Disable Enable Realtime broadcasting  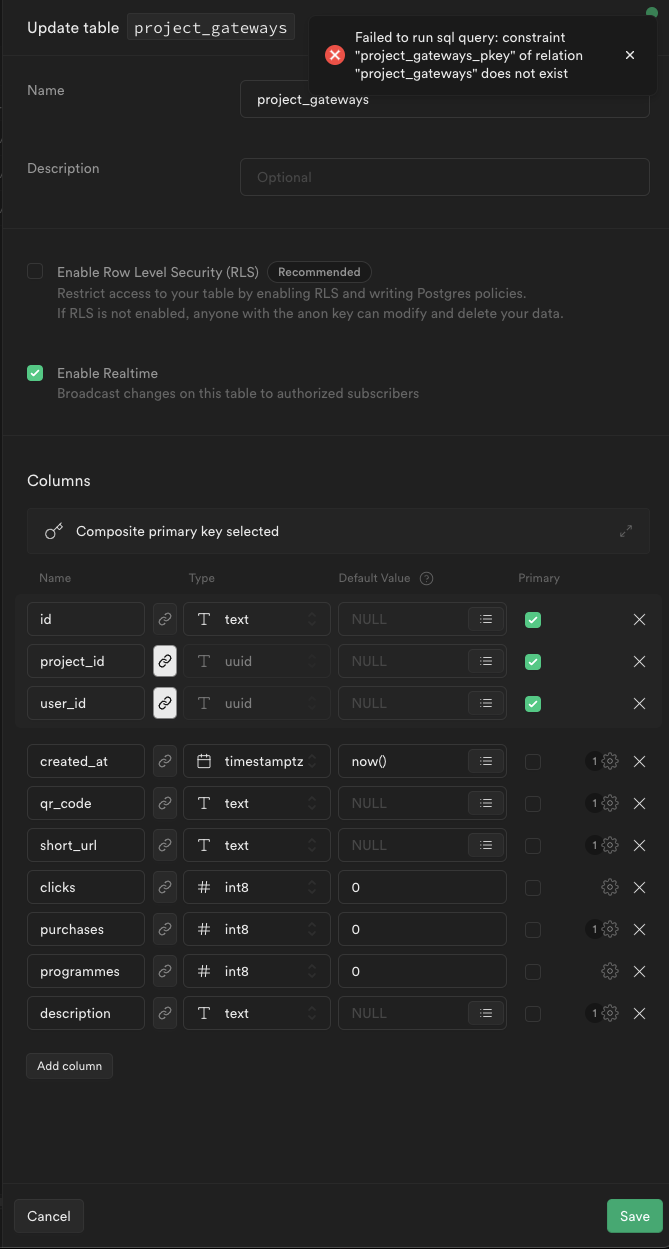35,372
